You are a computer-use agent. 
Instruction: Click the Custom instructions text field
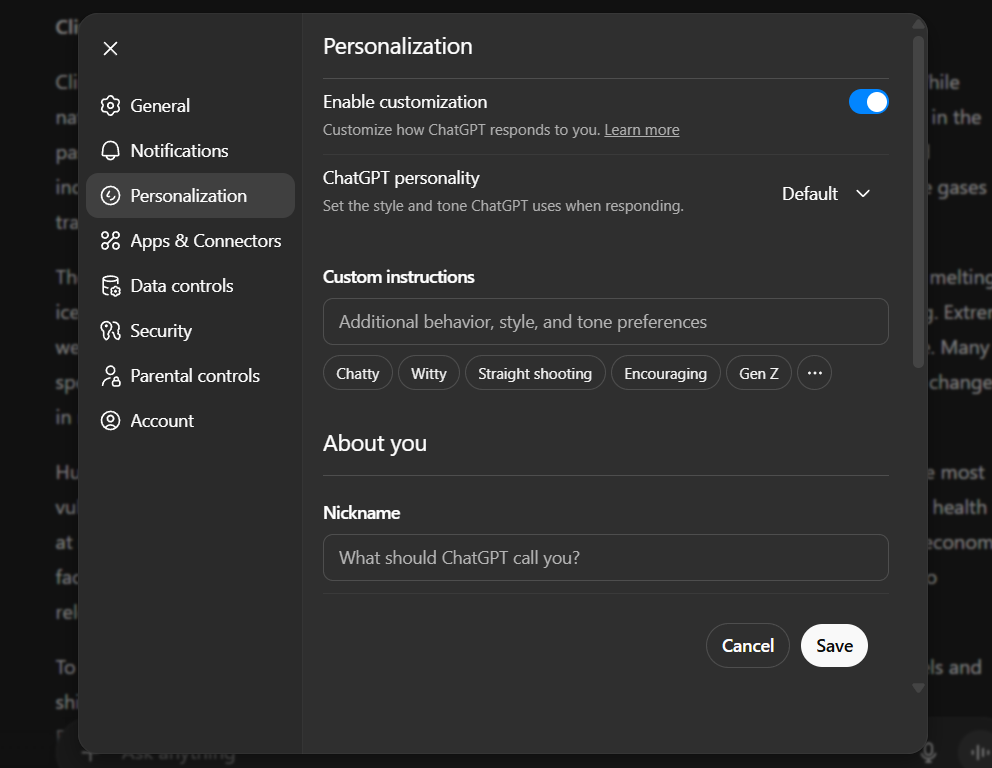point(605,322)
